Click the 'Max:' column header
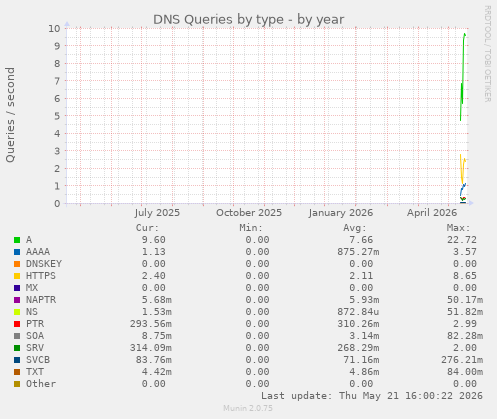 coord(458,228)
